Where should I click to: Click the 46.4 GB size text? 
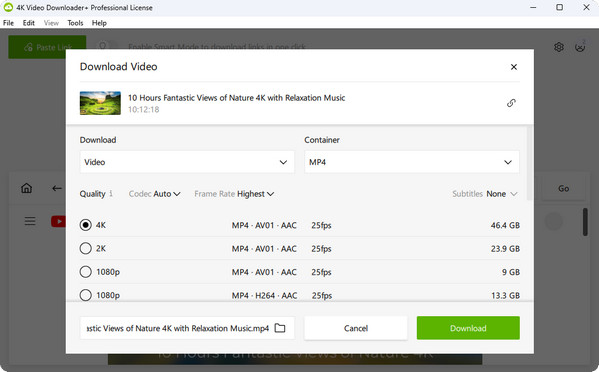tap(505, 225)
